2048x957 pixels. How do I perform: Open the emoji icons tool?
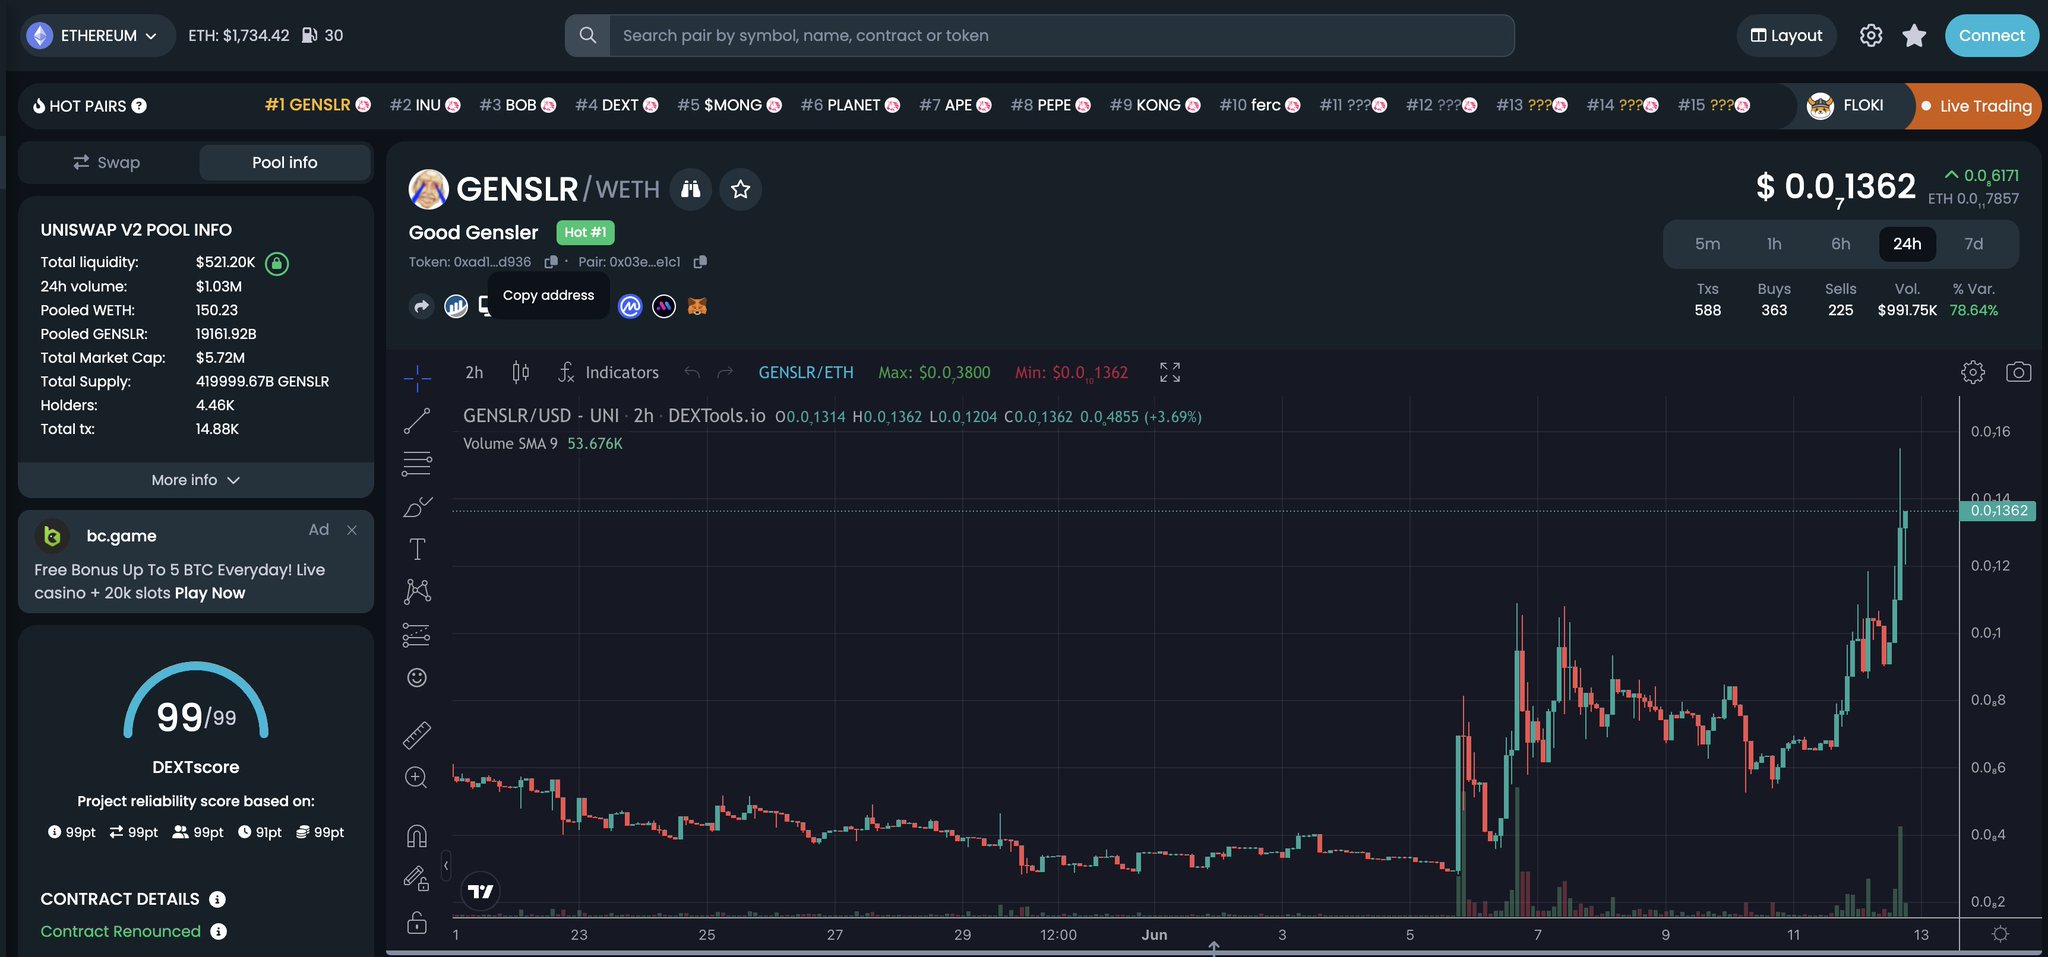[417, 678]
